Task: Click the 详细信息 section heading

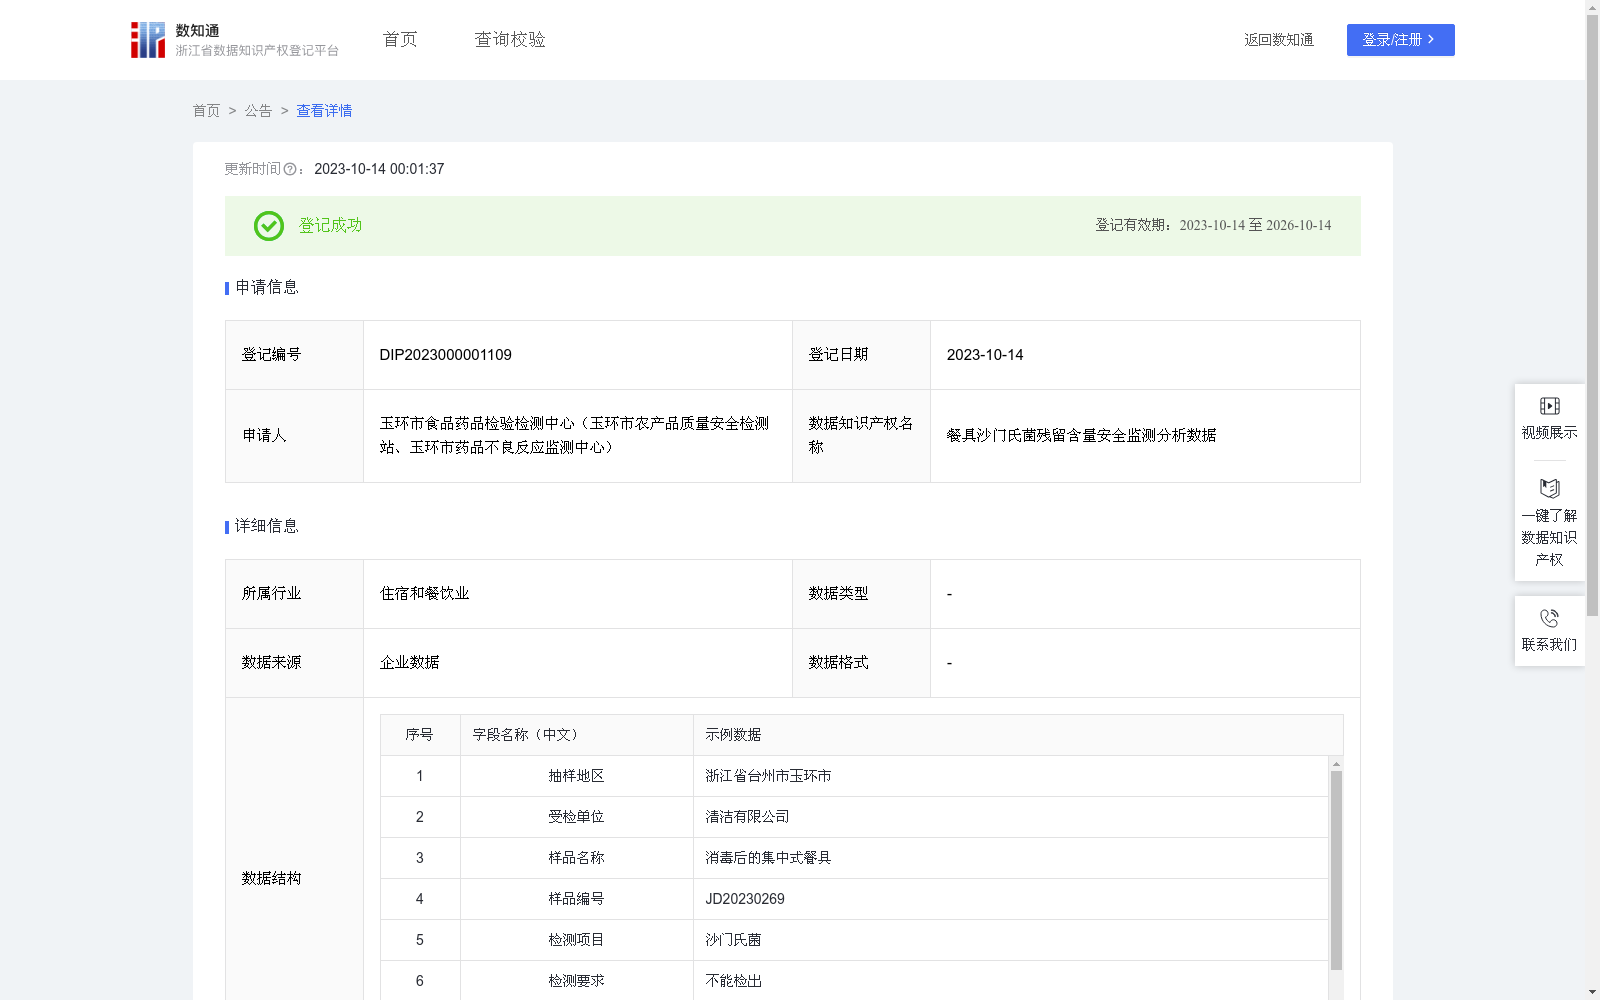Action: (267, 527)
